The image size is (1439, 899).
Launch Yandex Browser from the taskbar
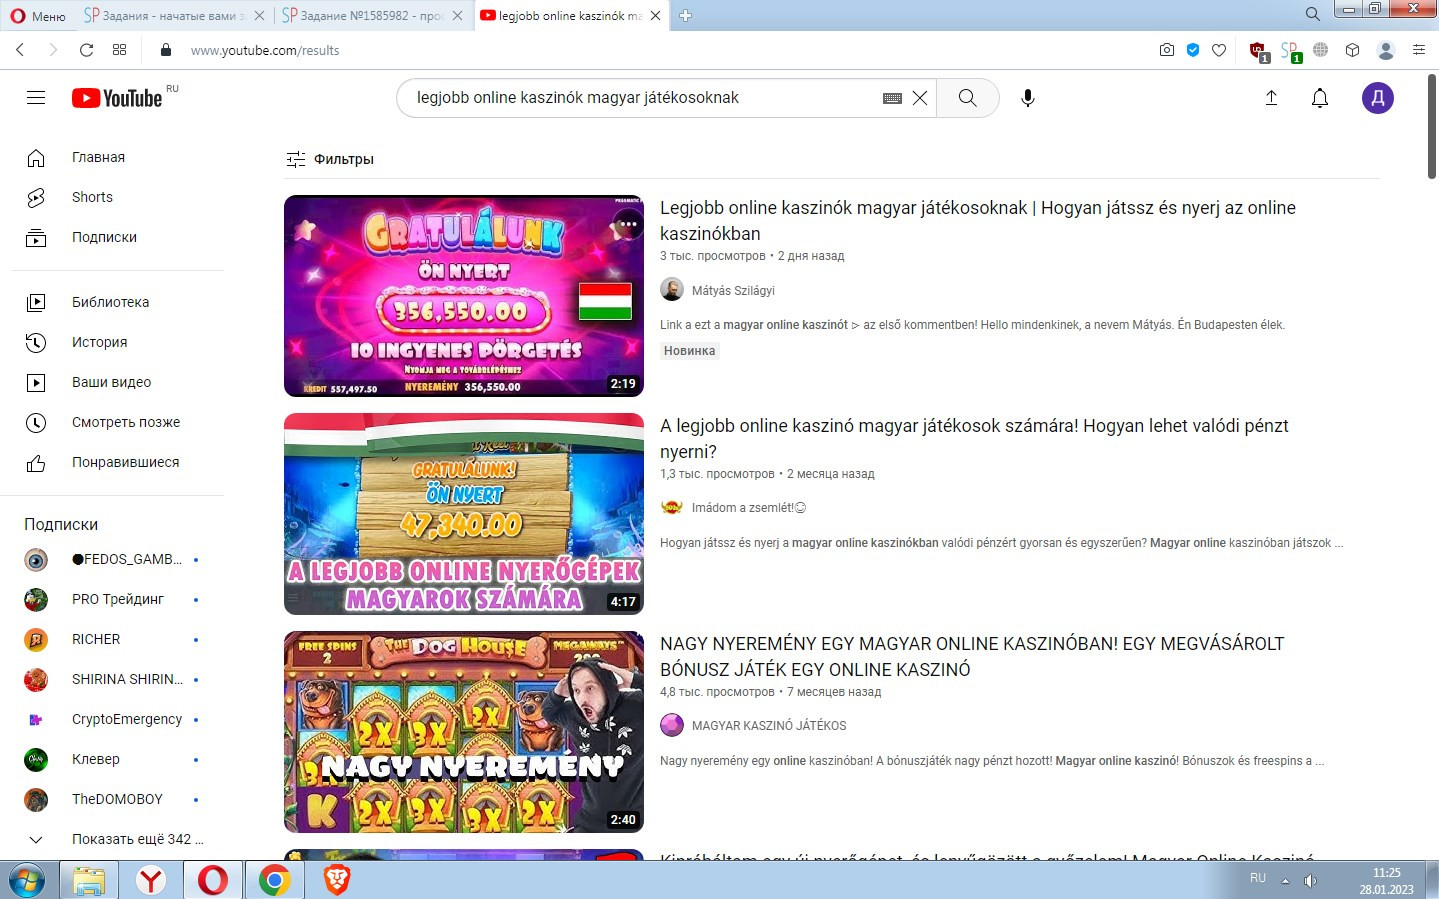[x=151, y=880]
